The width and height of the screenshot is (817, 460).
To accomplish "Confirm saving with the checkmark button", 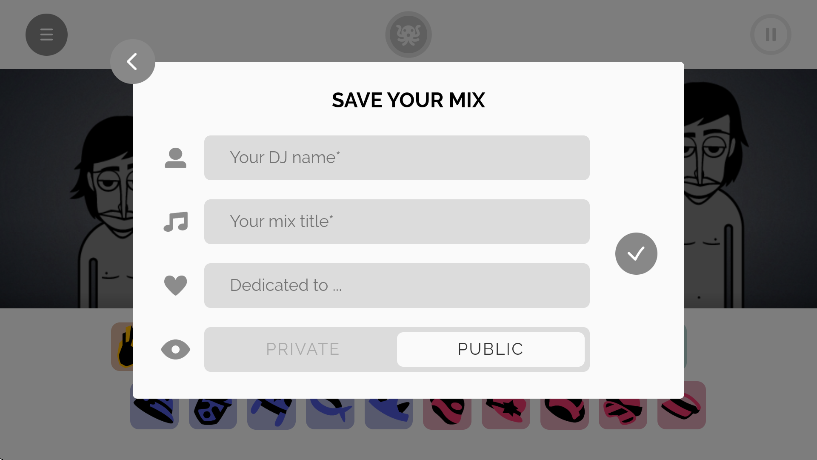I will pyautogui.click(x=636, y=254).
